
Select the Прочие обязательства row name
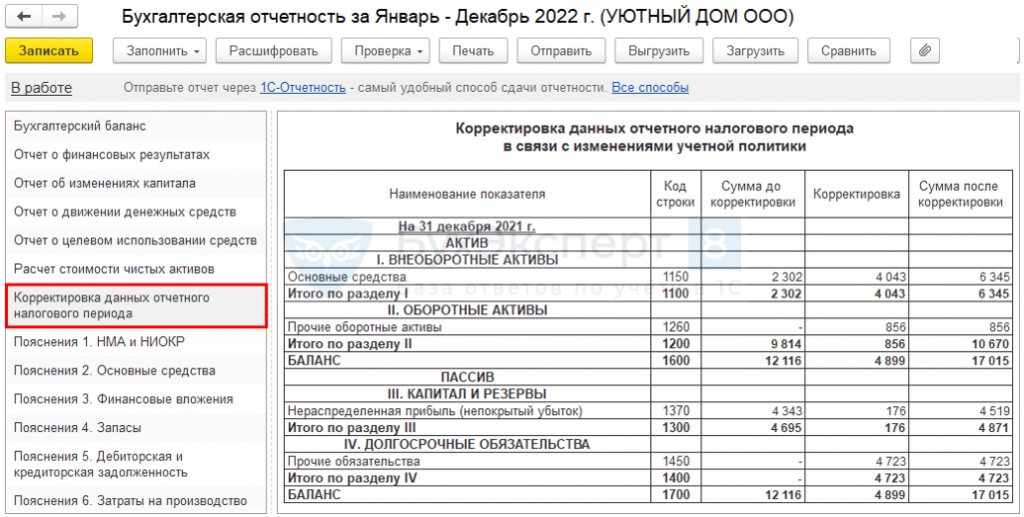[467, 462]
